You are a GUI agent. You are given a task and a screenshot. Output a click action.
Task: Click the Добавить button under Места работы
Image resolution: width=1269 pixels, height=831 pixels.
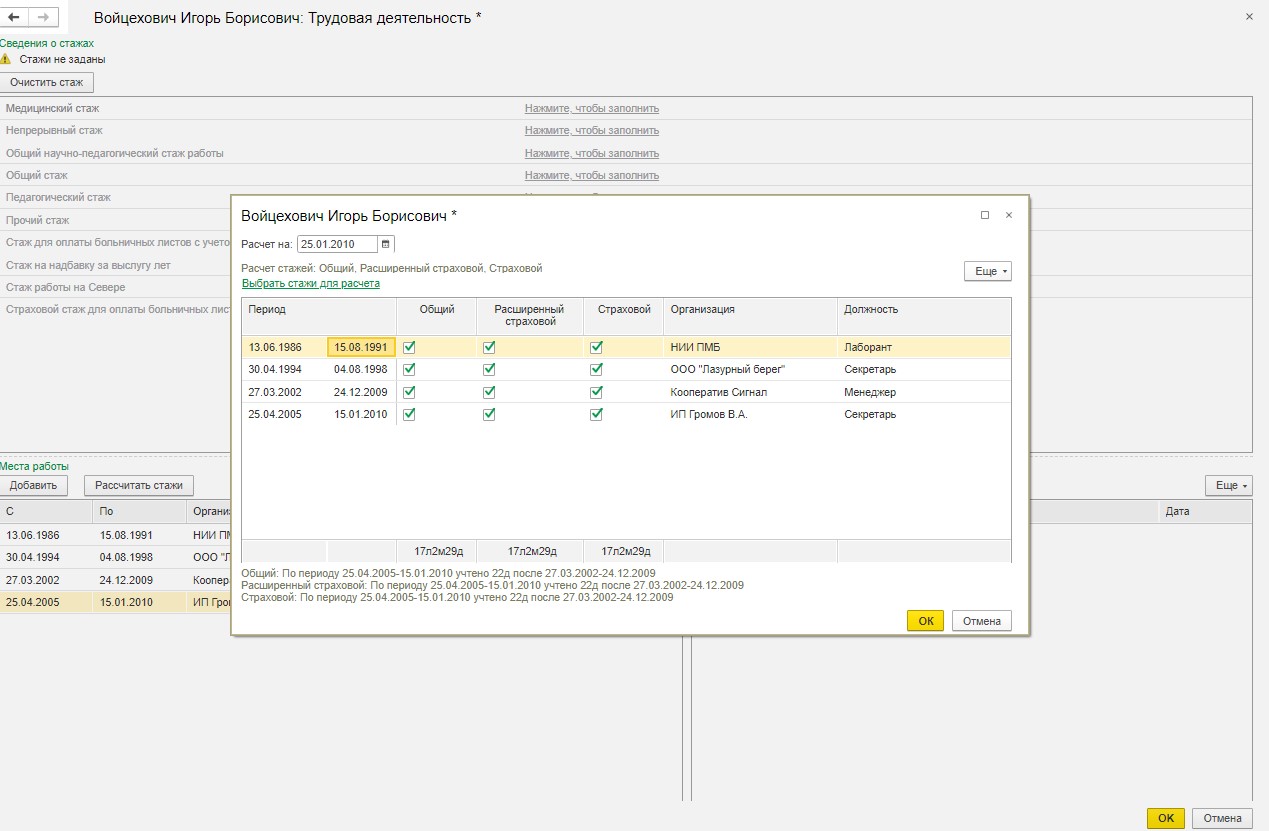34,485
